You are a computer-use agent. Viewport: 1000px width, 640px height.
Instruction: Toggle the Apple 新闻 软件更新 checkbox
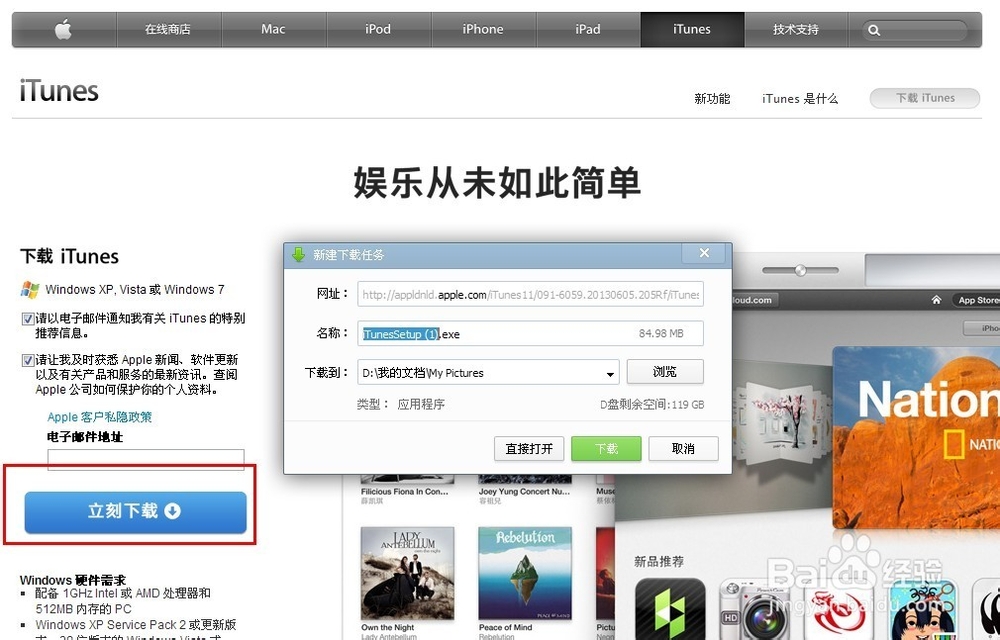point(28,360)
